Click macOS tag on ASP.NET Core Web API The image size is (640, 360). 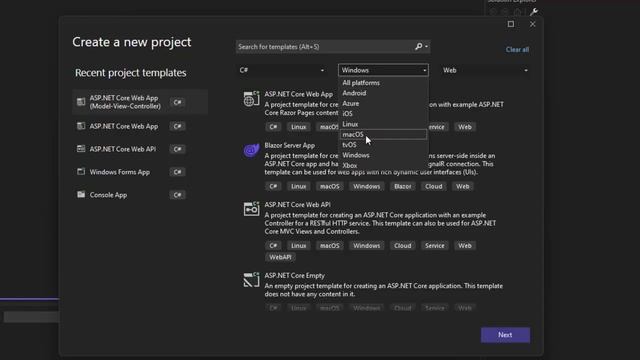point(329,245)
